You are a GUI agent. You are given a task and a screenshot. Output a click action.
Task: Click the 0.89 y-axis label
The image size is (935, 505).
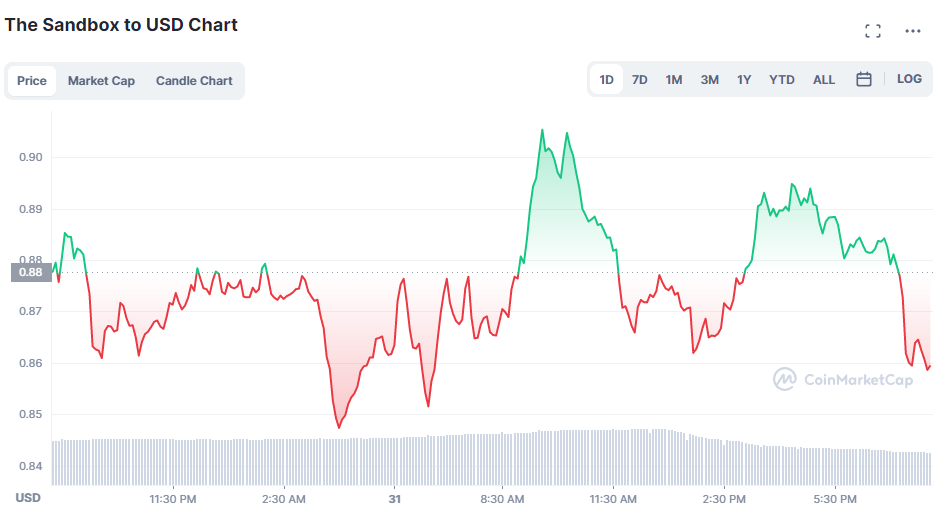click(31, 209)
